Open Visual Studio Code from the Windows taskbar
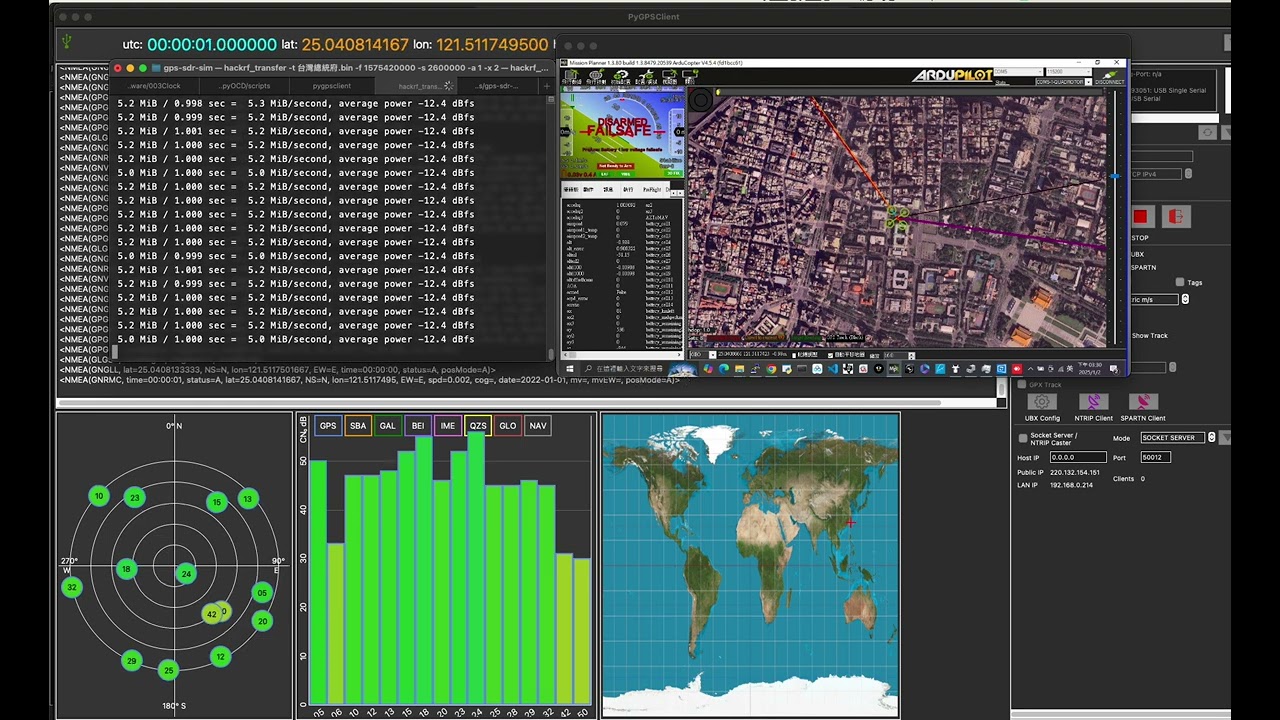The height and width of the screenshot is (720, 1280). [832, 369]
